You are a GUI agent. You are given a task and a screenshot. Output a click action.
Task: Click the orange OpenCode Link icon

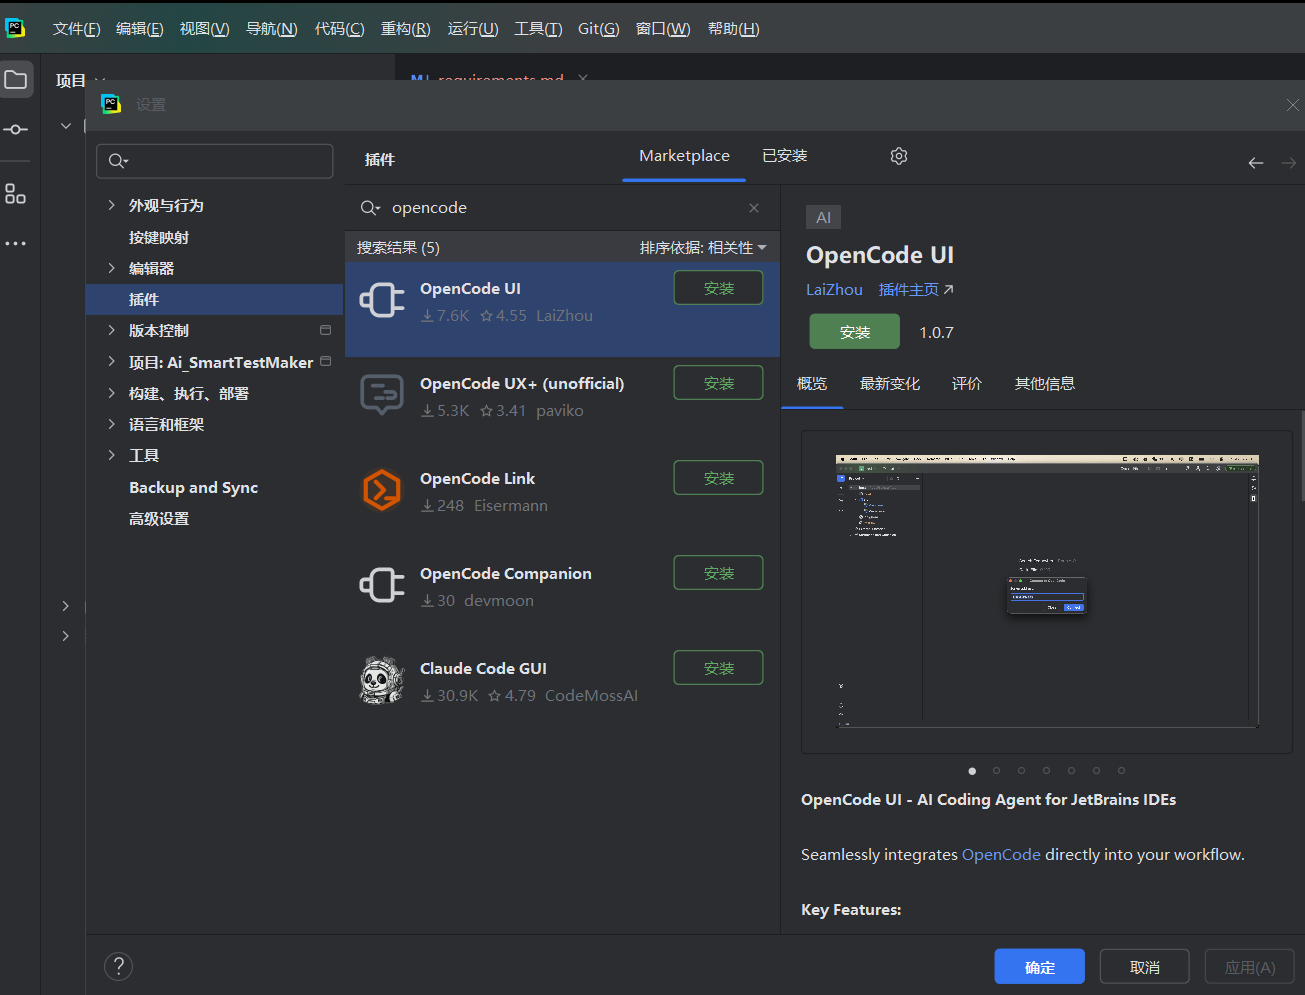click(382, 490)
